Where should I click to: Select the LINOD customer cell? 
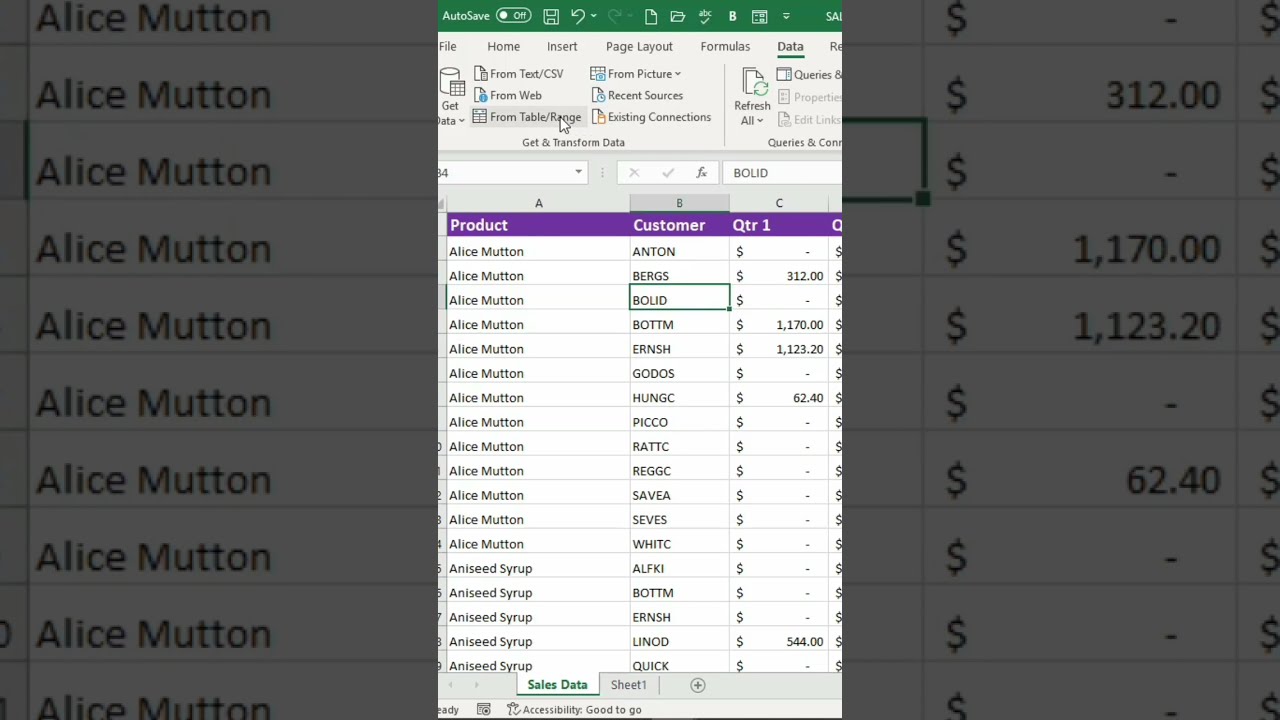(679, 642)
